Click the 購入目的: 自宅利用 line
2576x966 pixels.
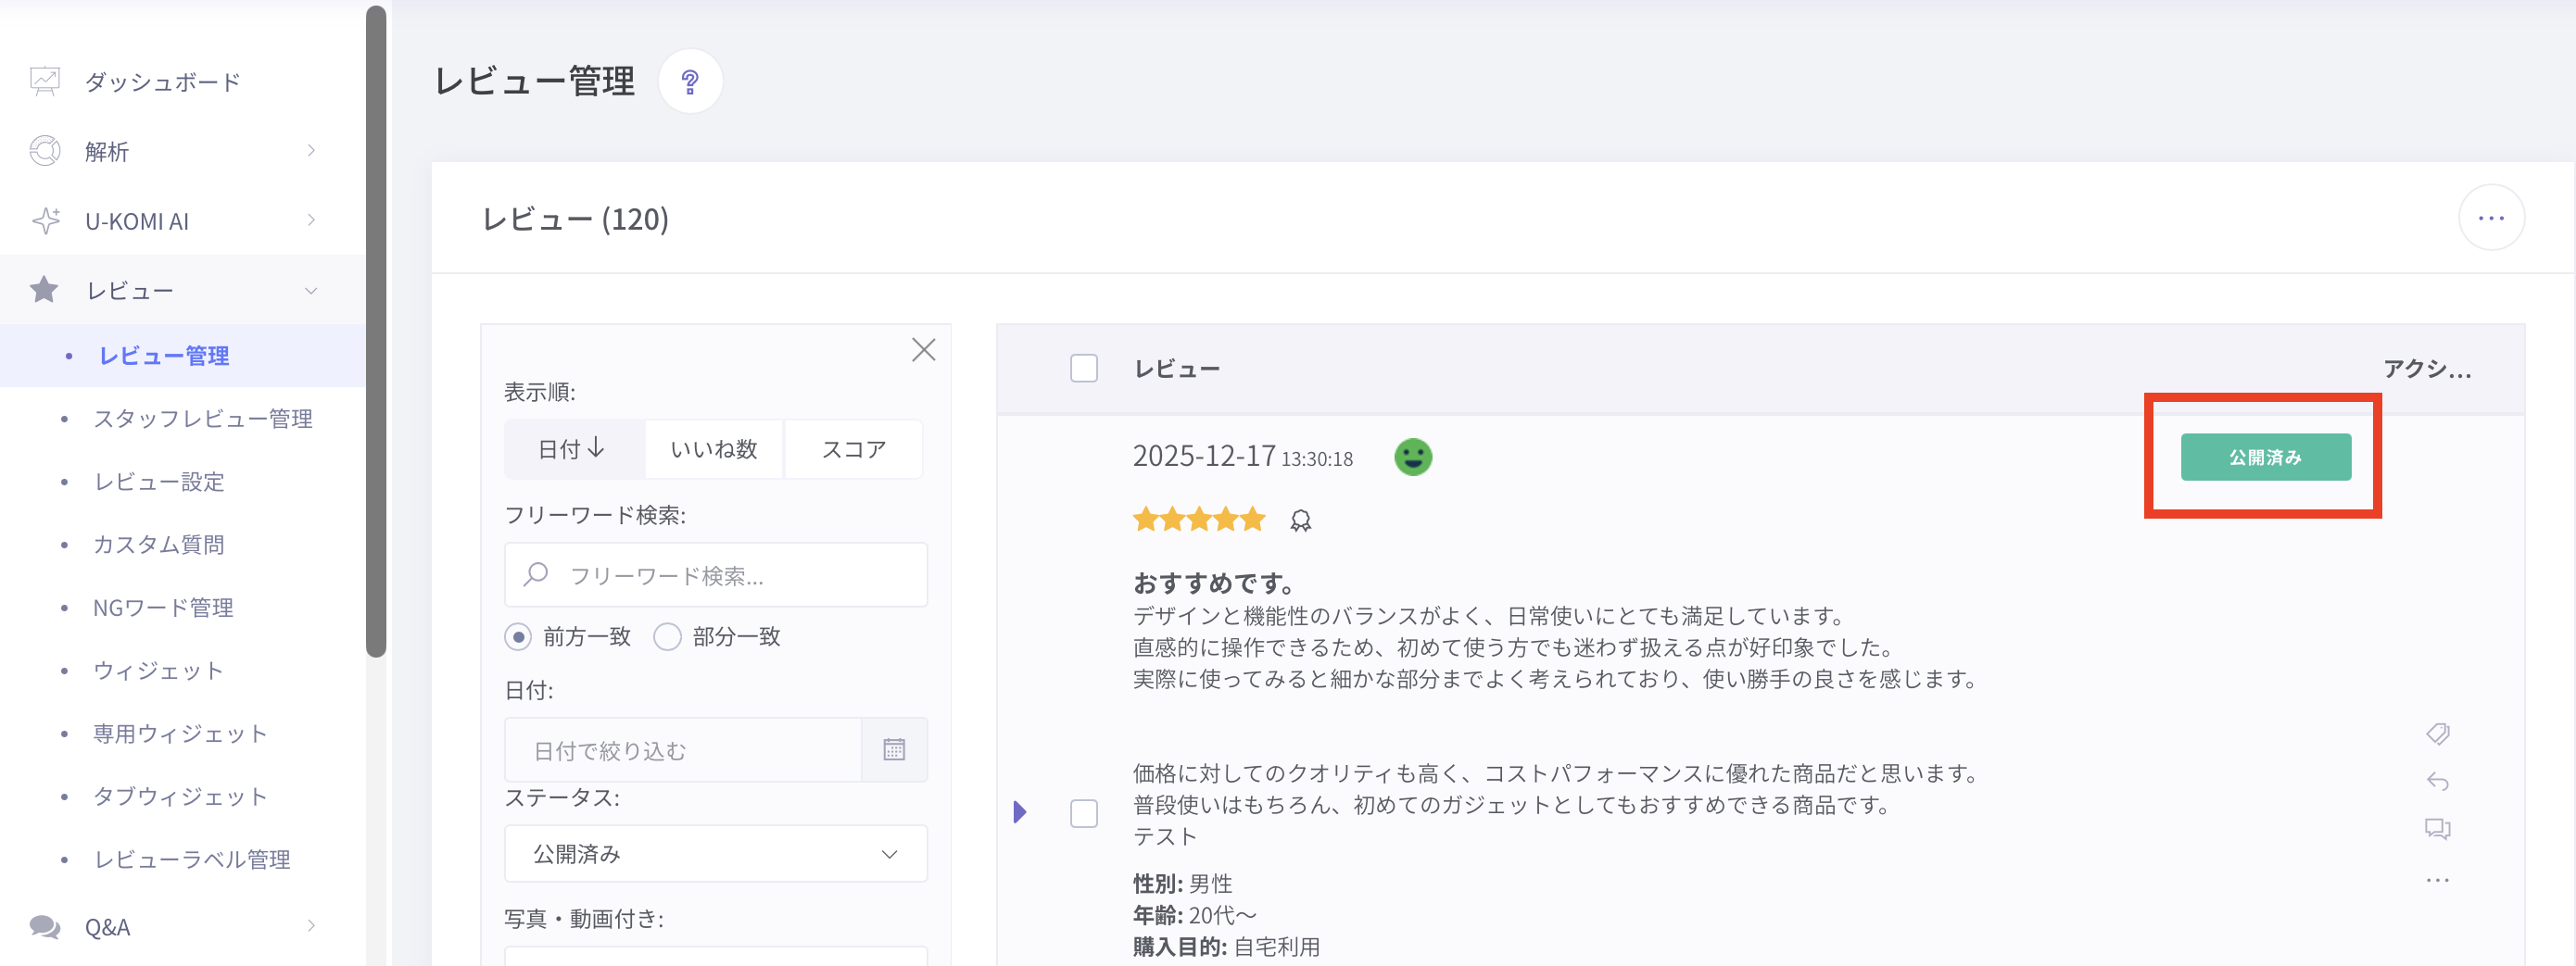[1226, 946]
